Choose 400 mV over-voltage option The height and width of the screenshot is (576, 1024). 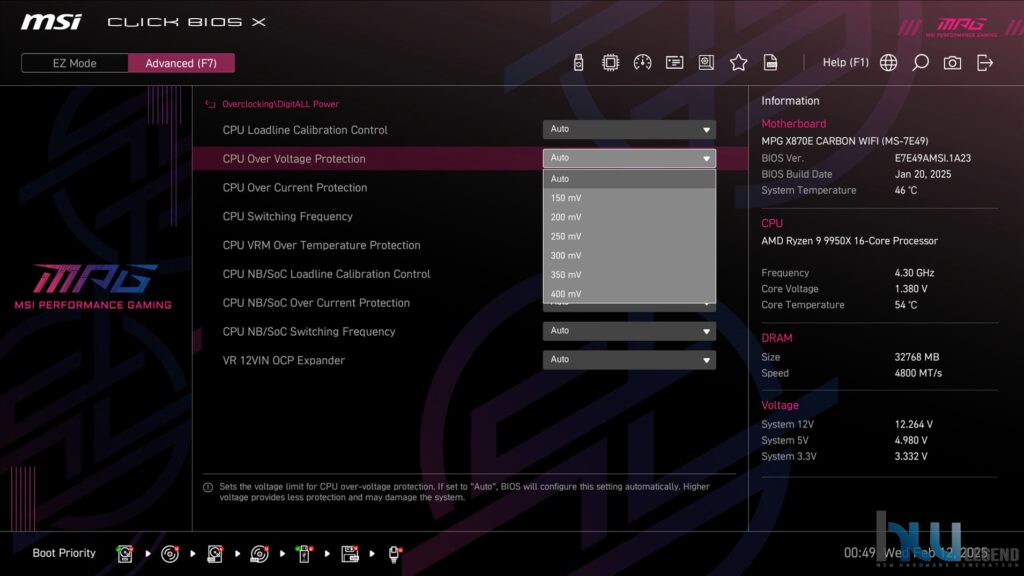pyautogui.click(x=629, y=294)
